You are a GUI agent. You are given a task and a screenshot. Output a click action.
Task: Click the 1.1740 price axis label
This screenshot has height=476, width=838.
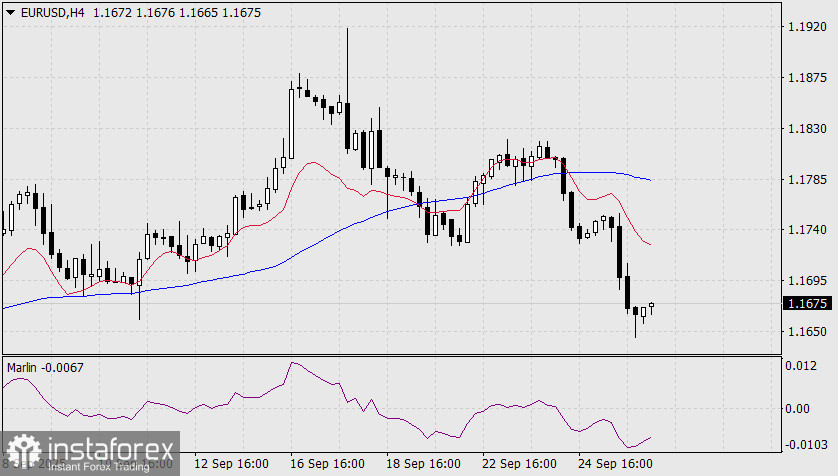coord(807,230)
